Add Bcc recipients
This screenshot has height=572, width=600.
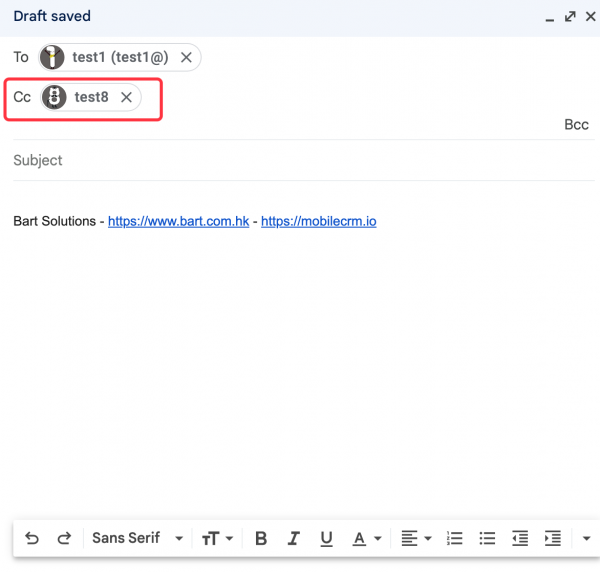576,125
